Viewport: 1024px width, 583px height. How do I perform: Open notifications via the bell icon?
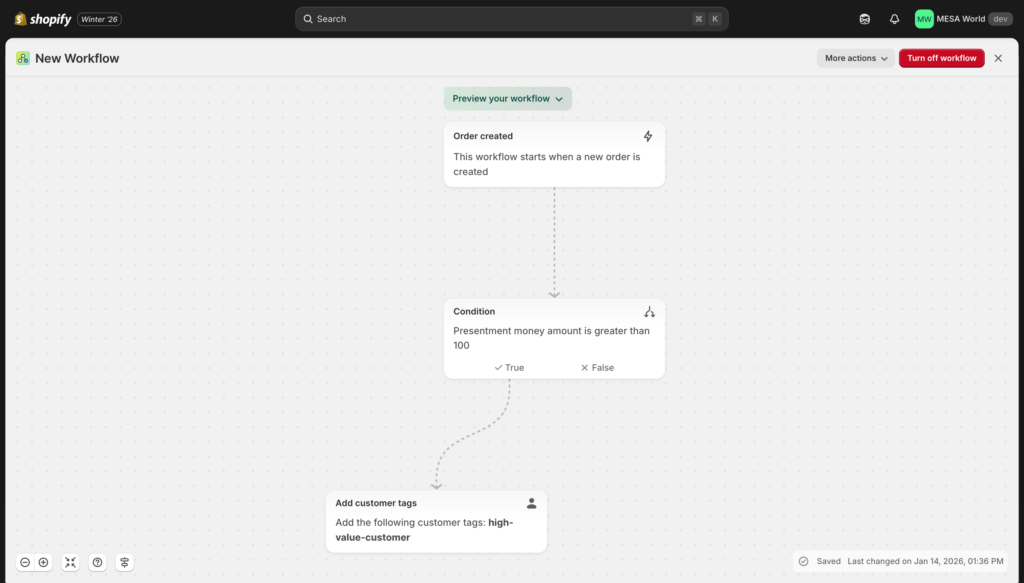(x=893, y=18)
